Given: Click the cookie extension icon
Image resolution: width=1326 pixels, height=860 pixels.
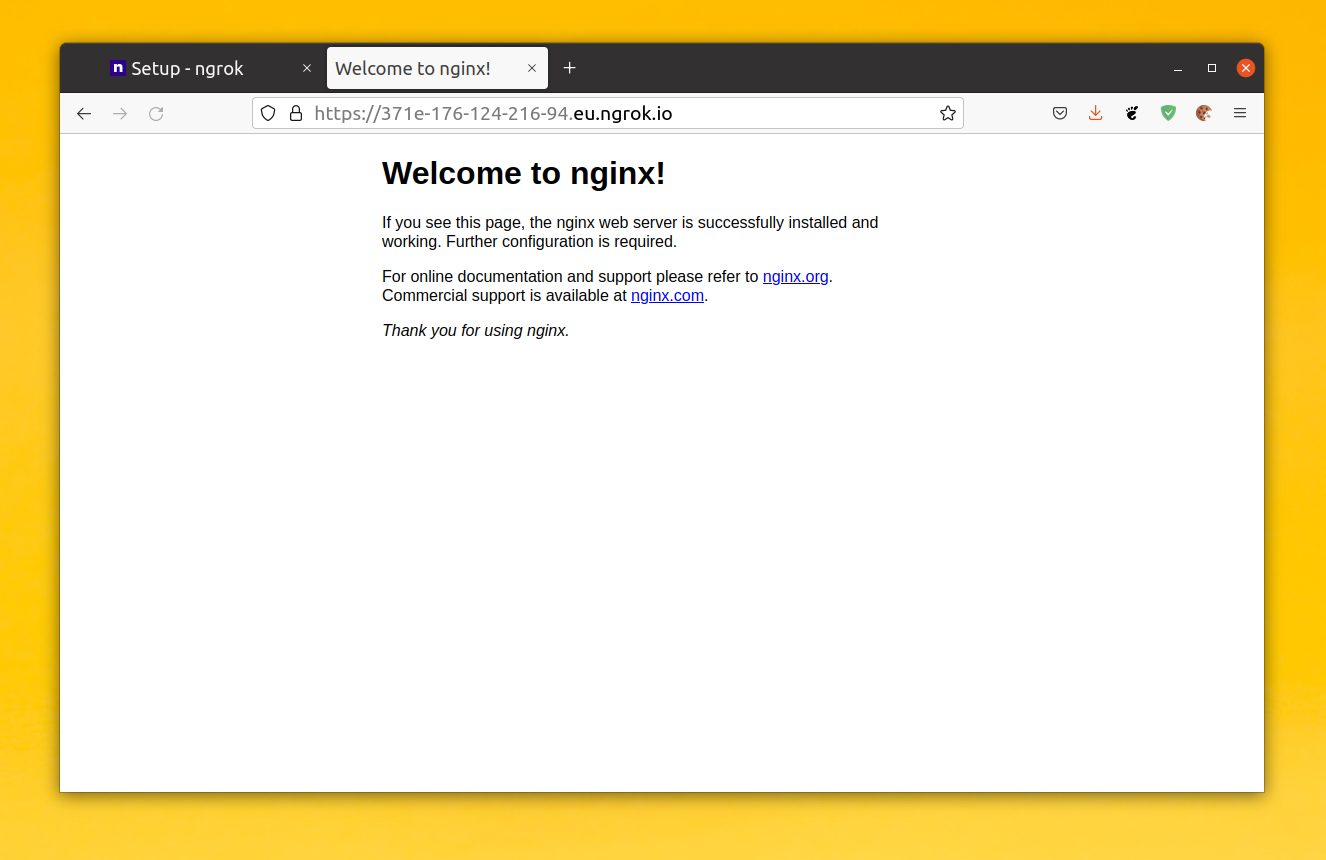Looking at the screenshot, I should pyautogui.click(x=1204, y=114).
